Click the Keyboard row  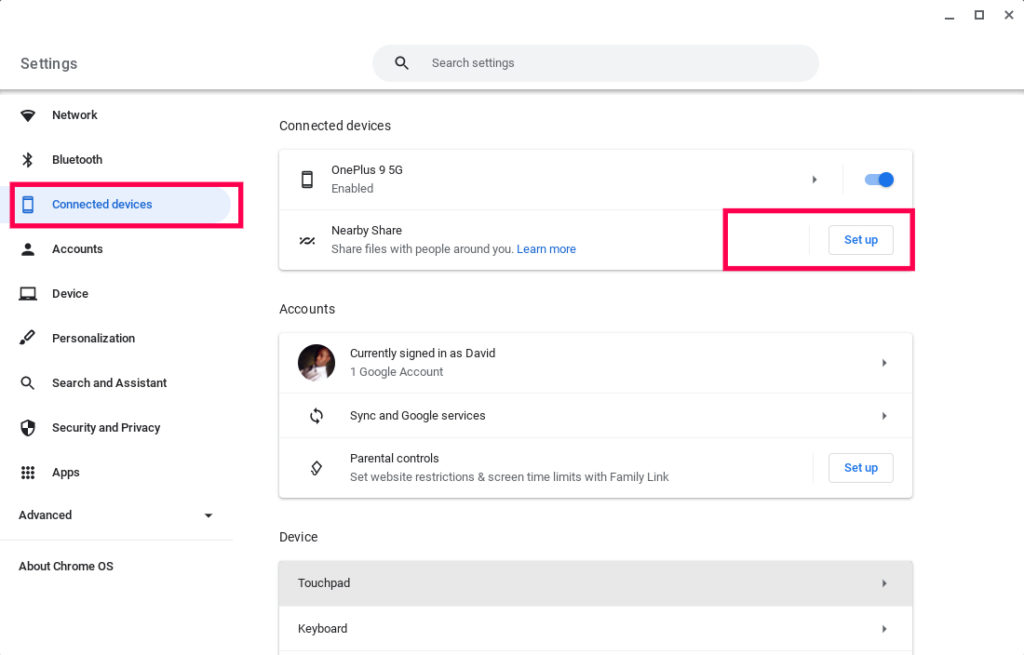(x=596, y=629)
